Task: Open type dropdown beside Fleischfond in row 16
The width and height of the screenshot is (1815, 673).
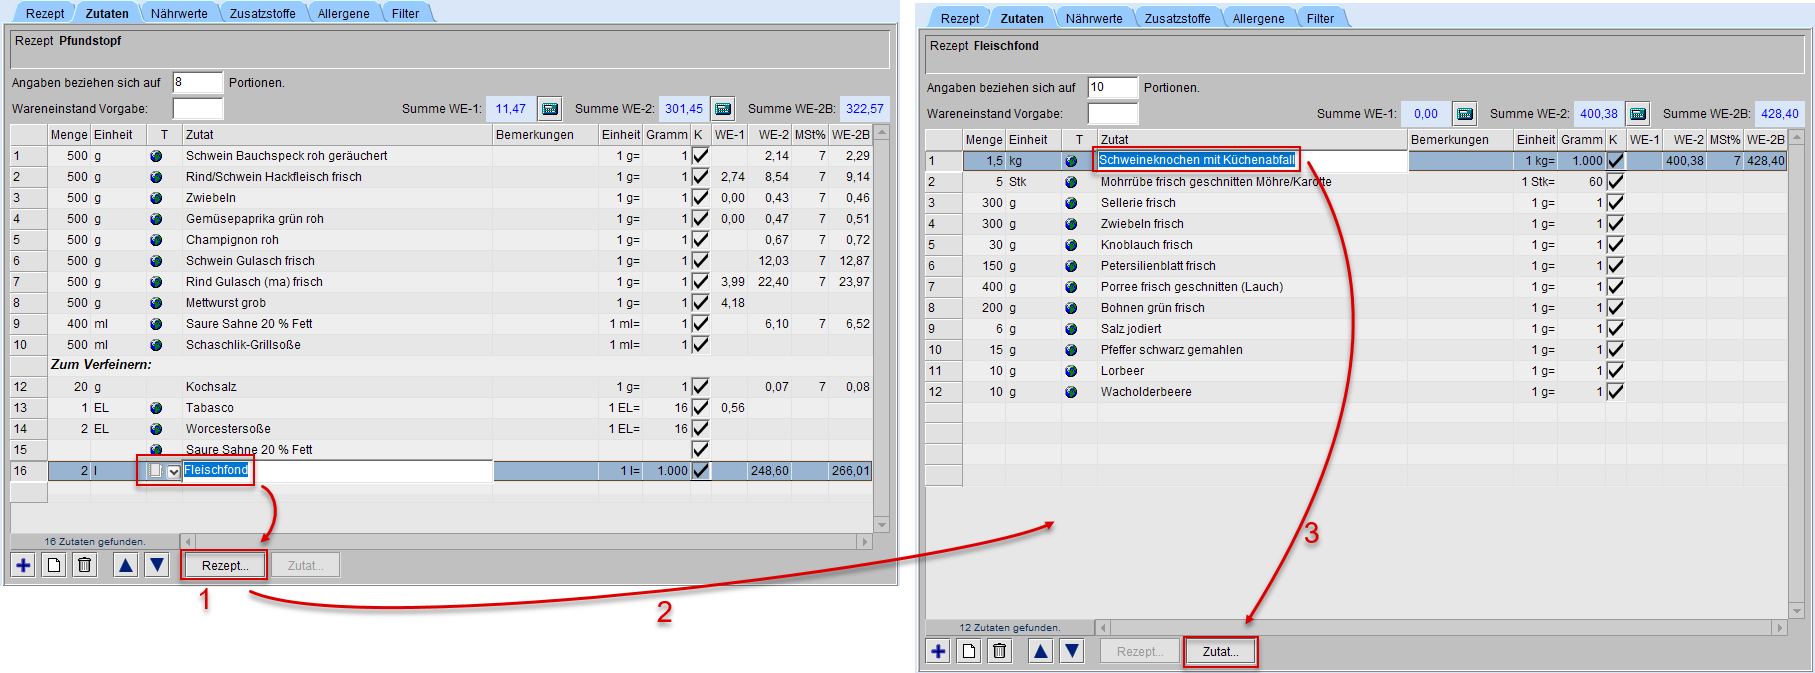Action: [174, 472]
